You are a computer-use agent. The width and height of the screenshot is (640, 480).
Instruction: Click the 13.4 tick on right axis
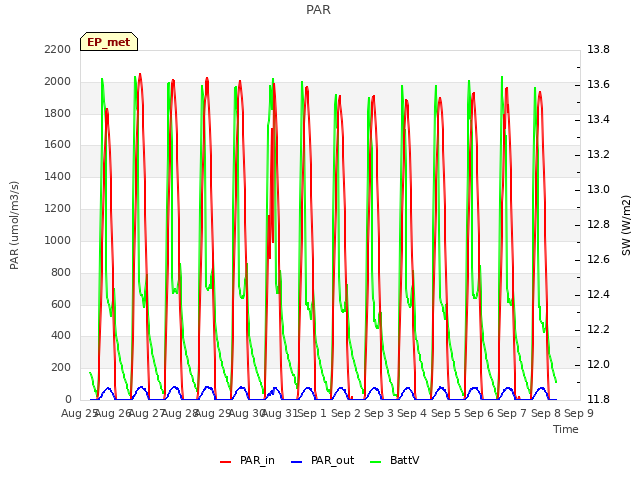[x=598, y=119]
